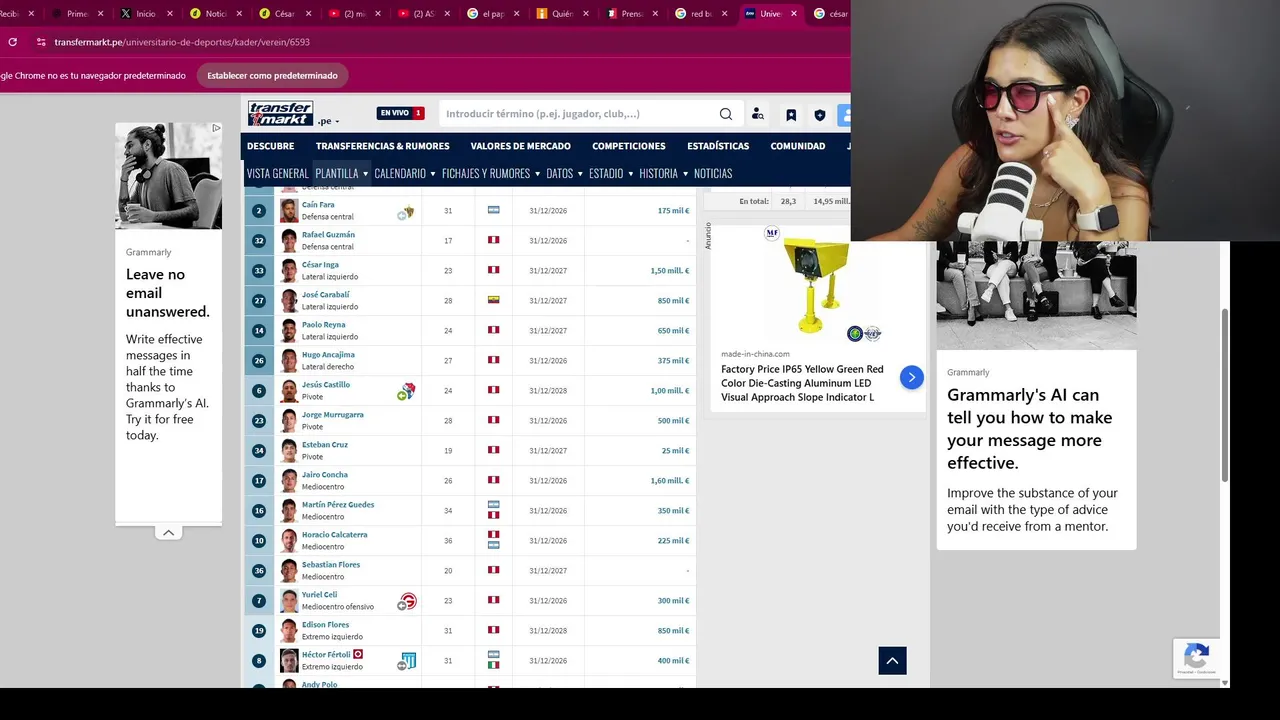The width and height of the screenshot is (1280, 720).
Task: Click shirt number 36 of Sebastian Flores
Action: [259, 571]
